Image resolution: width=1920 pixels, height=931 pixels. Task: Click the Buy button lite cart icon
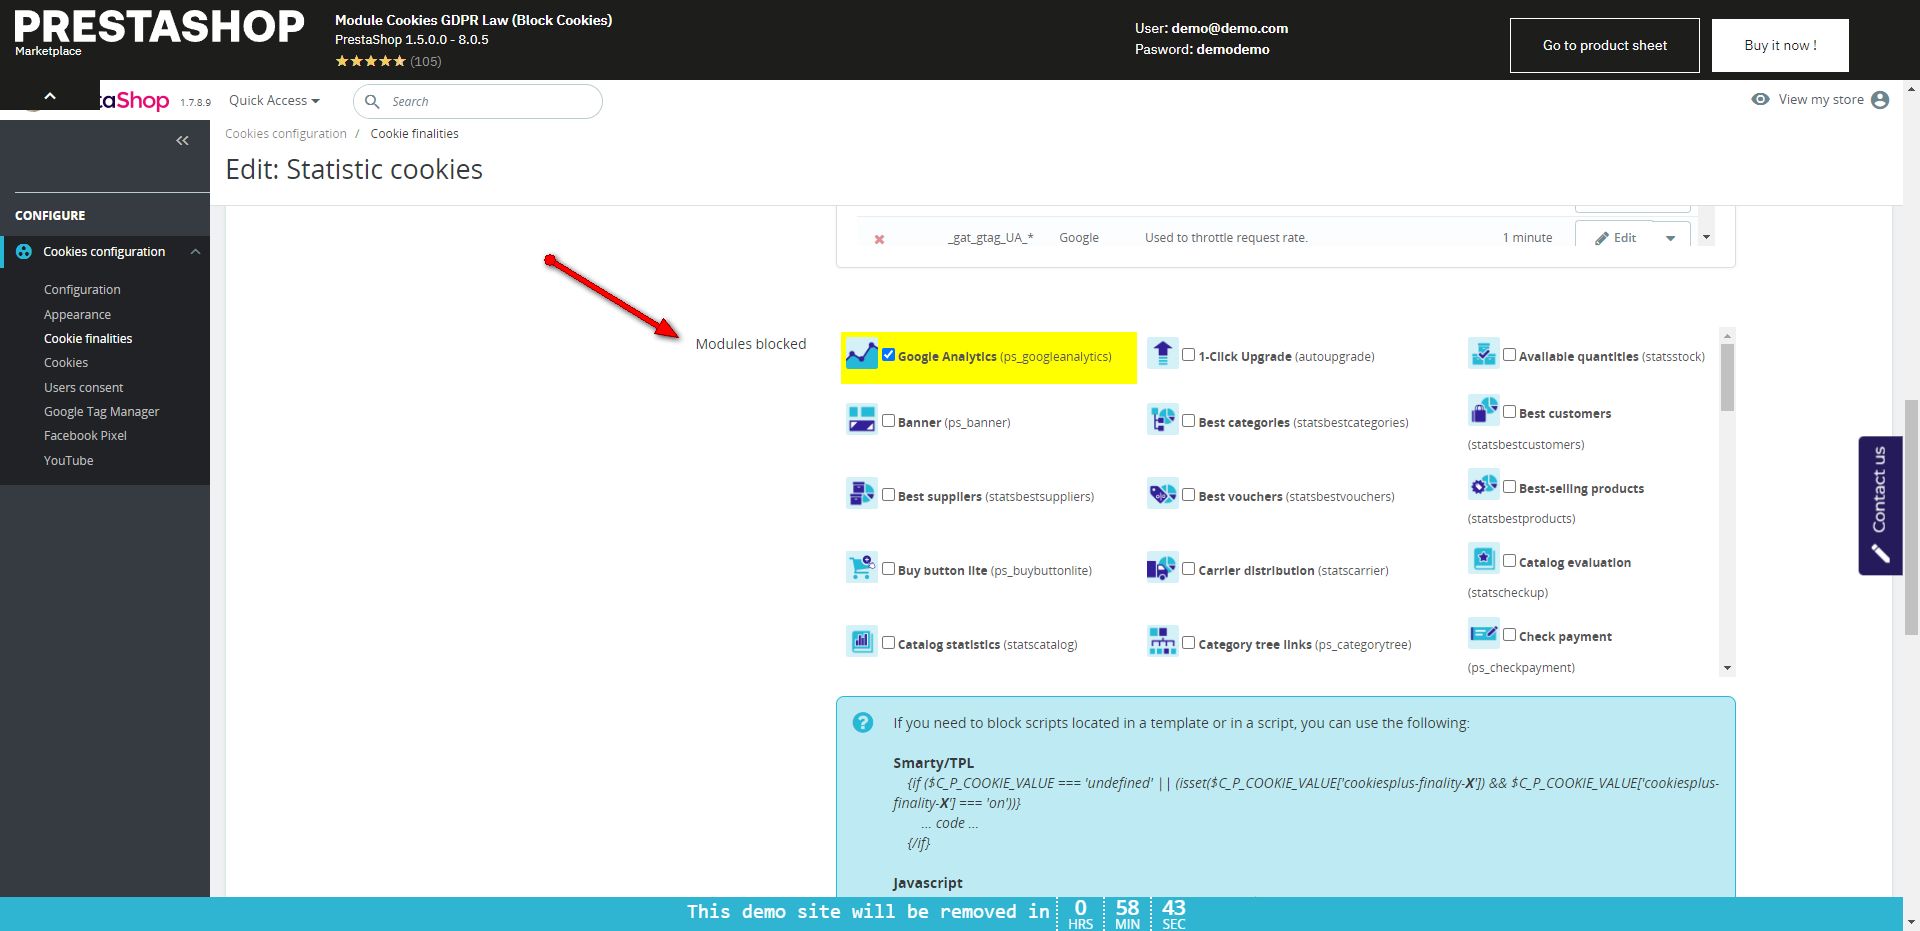pyautogui.click(x=861, y=568)
